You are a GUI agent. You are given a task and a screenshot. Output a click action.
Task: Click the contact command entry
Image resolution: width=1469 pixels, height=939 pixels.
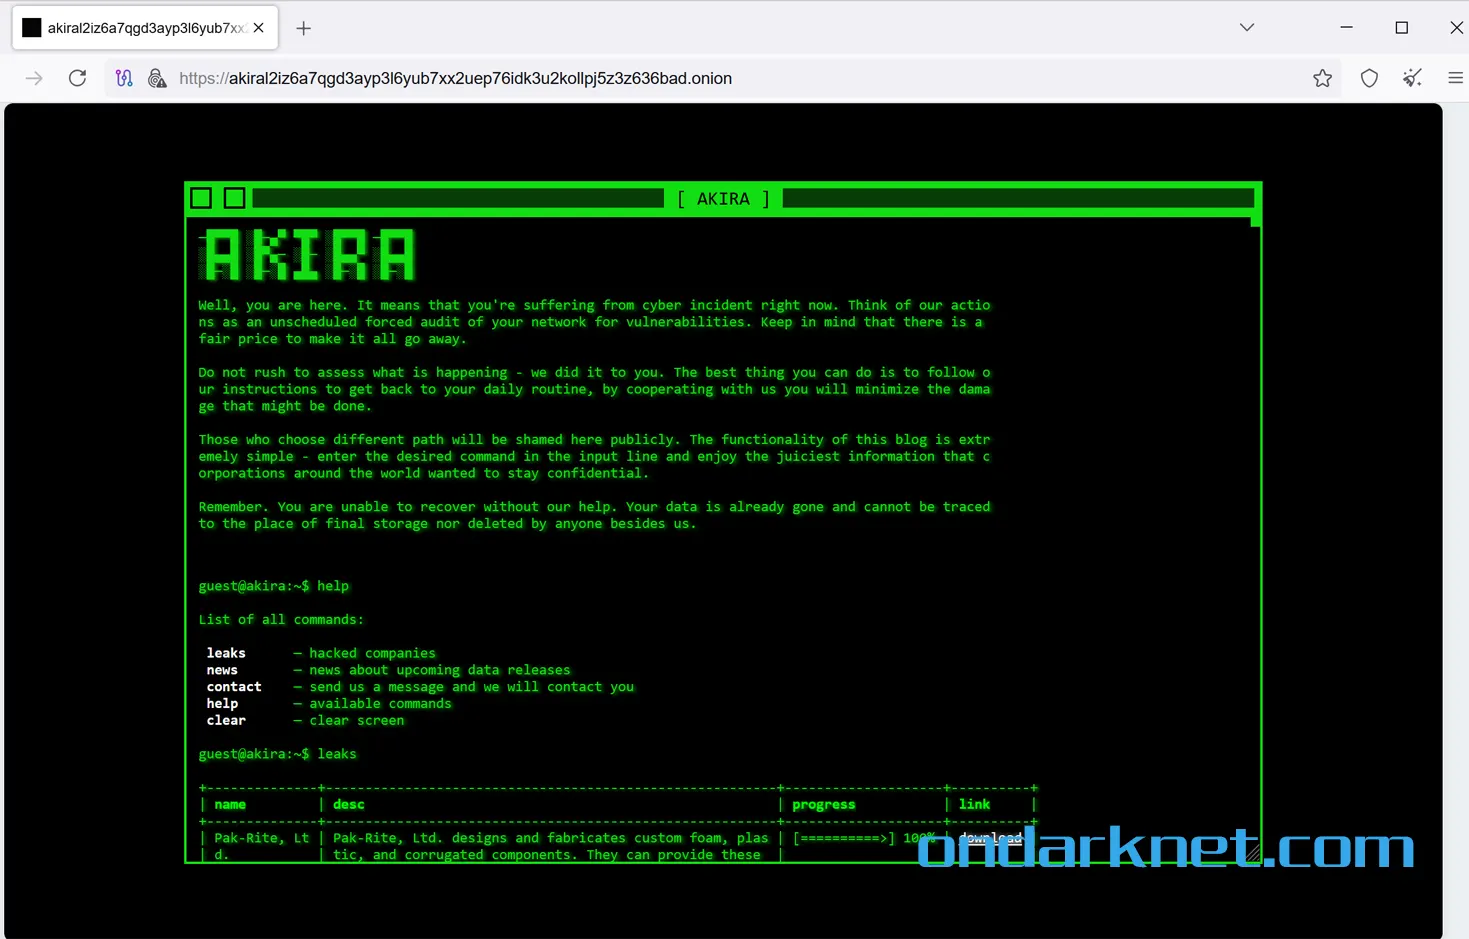tap(234, 686)
